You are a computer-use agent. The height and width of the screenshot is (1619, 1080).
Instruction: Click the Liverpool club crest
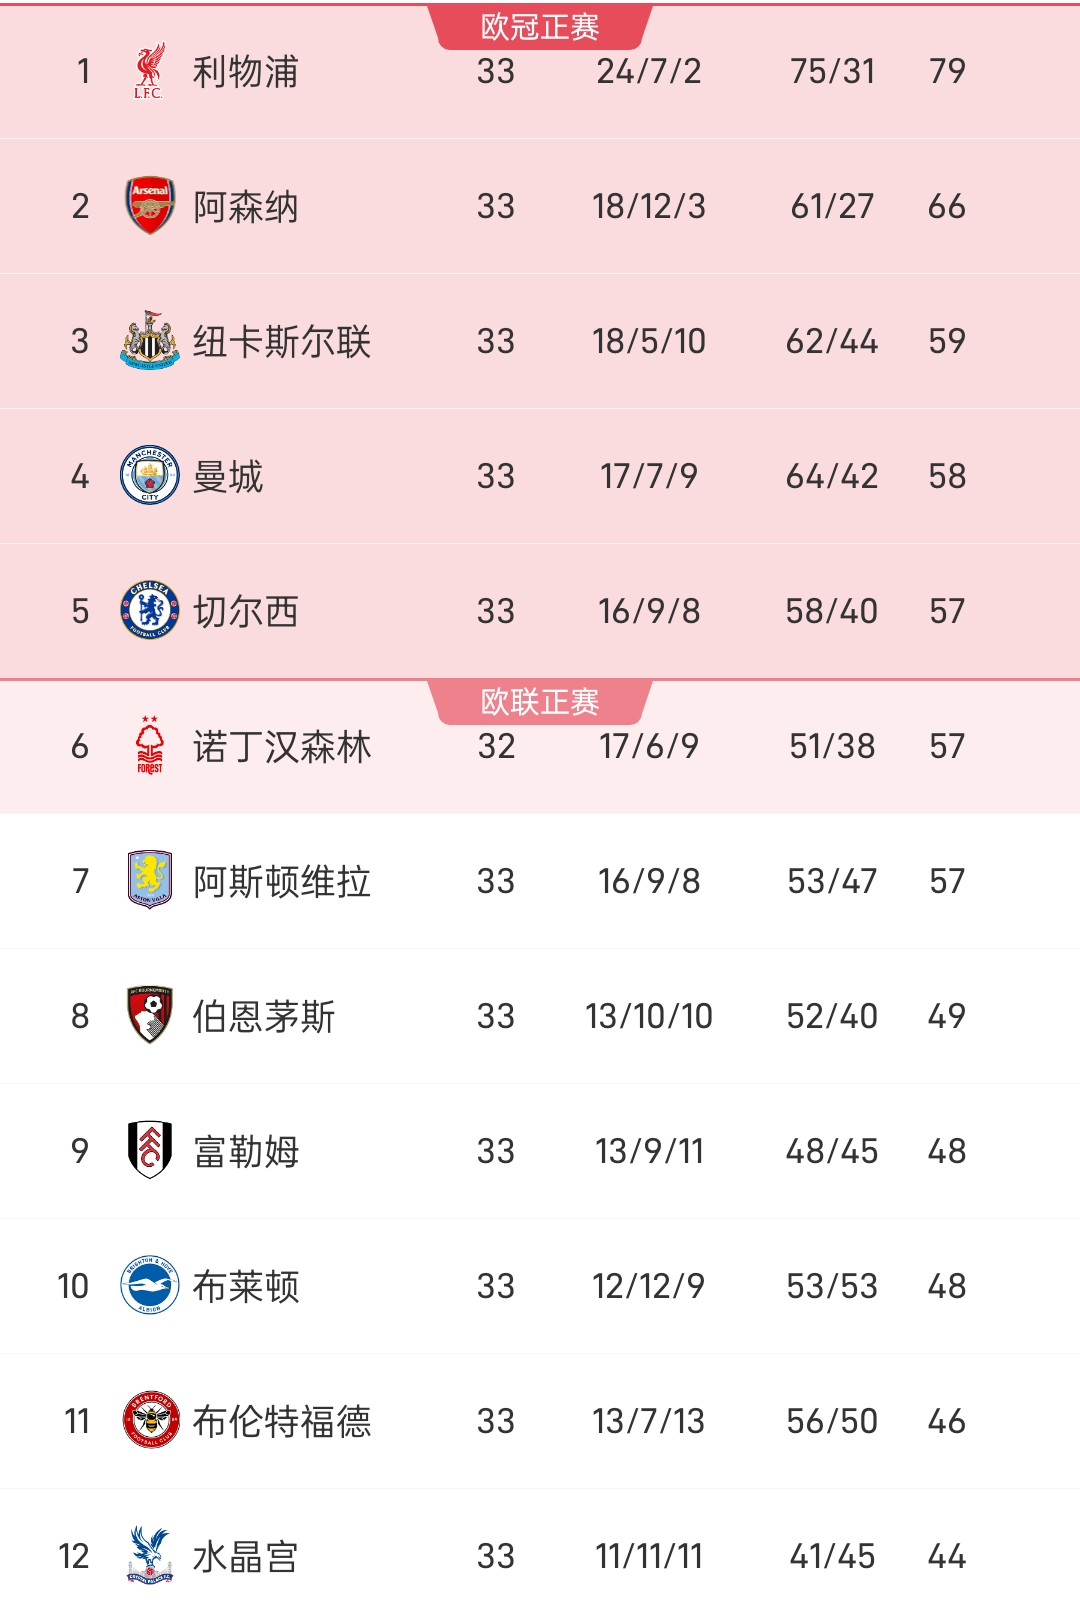[149, 71]
